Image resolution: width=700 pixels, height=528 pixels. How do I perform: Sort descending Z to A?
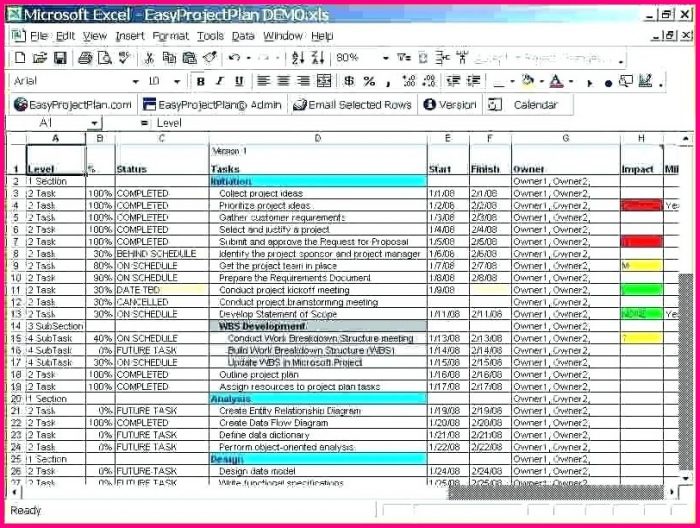coord(318,58)
